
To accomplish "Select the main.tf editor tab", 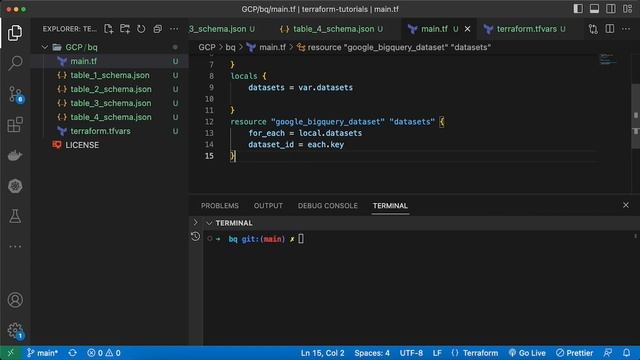I will [434, 29].
